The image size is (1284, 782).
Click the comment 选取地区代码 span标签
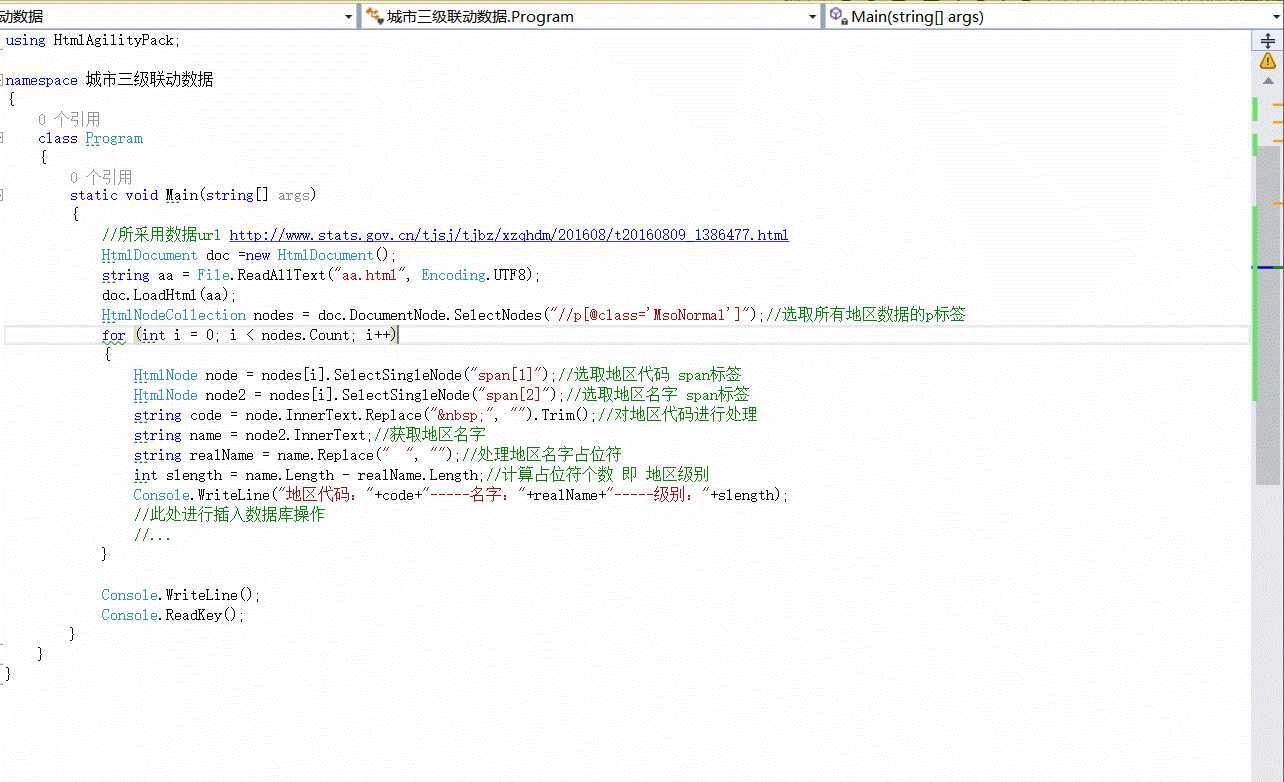tap(658, 375)
